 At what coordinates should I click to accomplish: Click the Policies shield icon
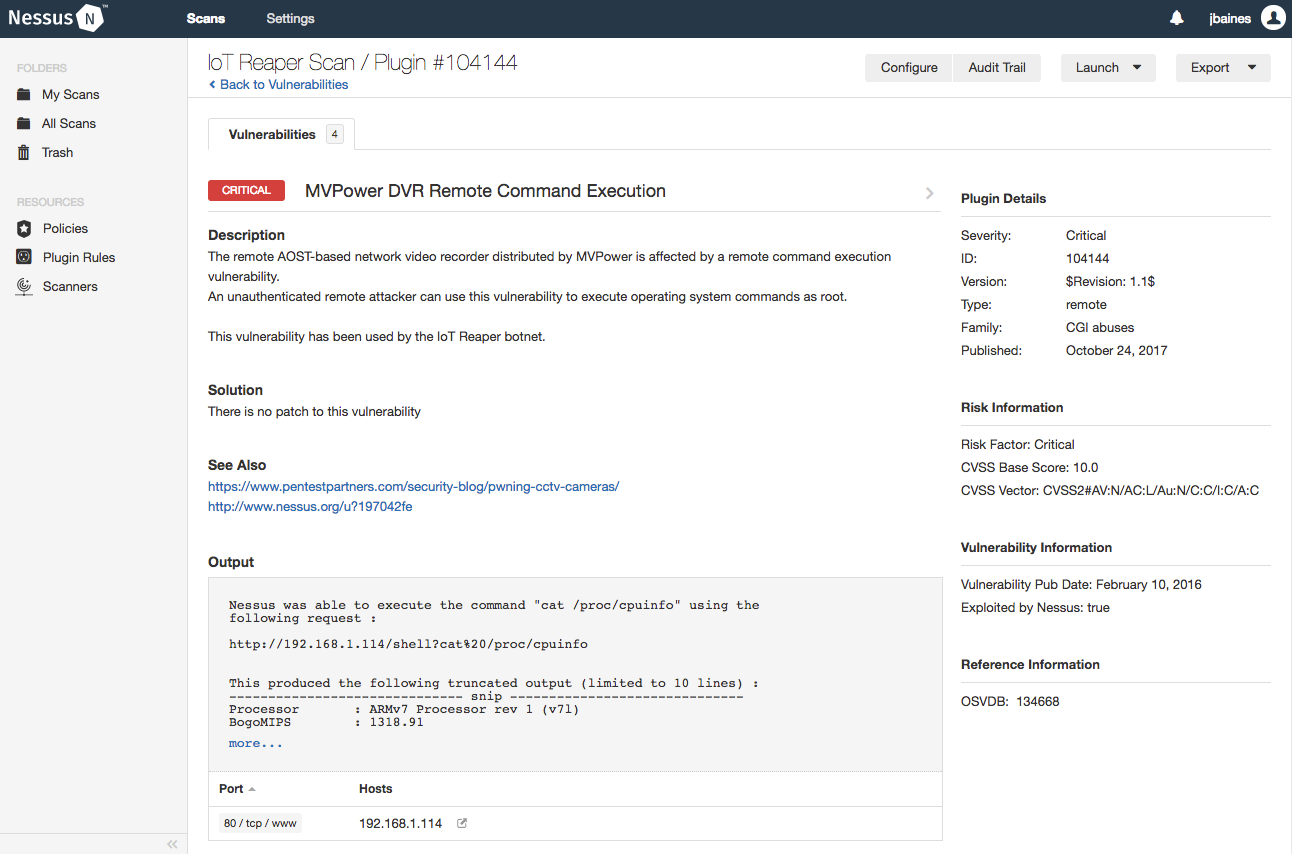(24, 228)
